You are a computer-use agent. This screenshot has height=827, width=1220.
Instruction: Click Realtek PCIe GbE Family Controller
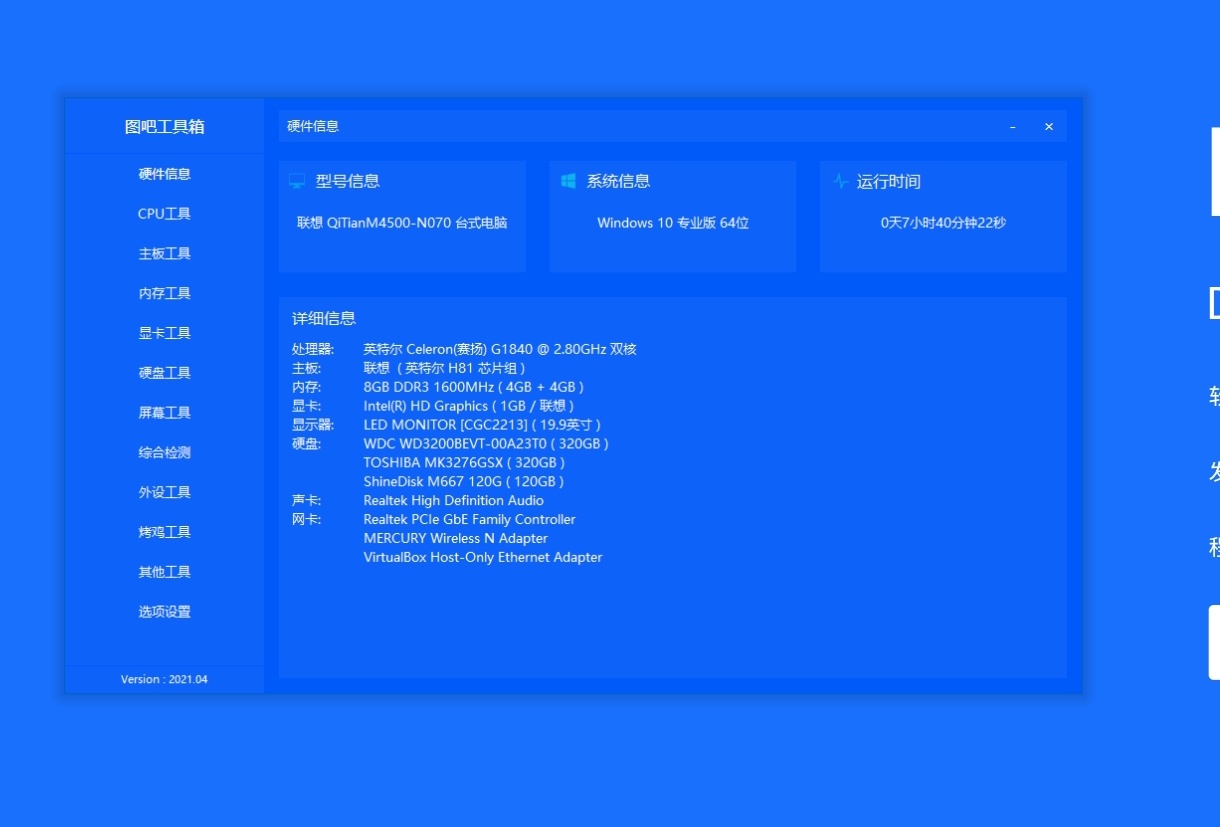469,520
